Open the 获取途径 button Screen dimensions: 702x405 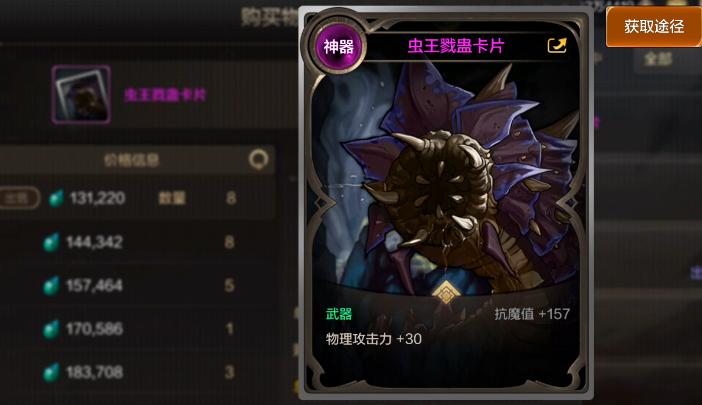coord(654,27)
